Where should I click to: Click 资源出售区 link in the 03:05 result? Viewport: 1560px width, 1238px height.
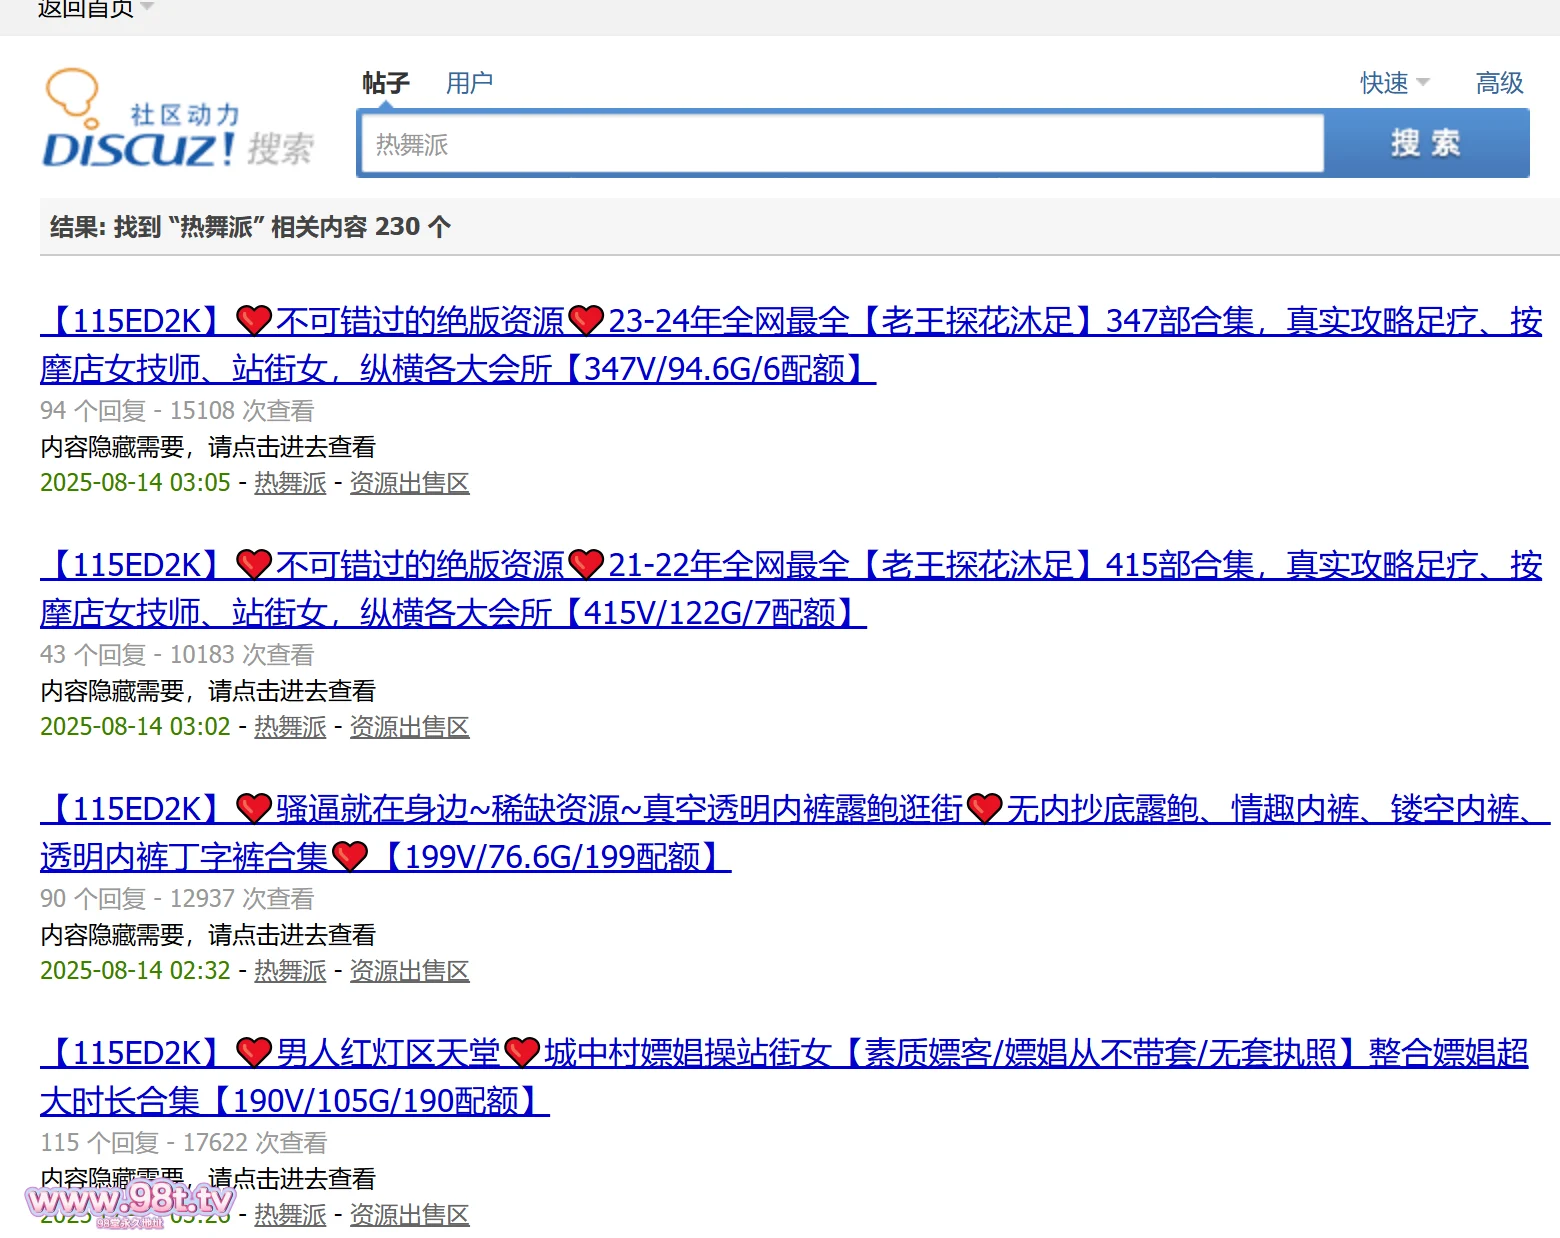[x=409, y=483]
